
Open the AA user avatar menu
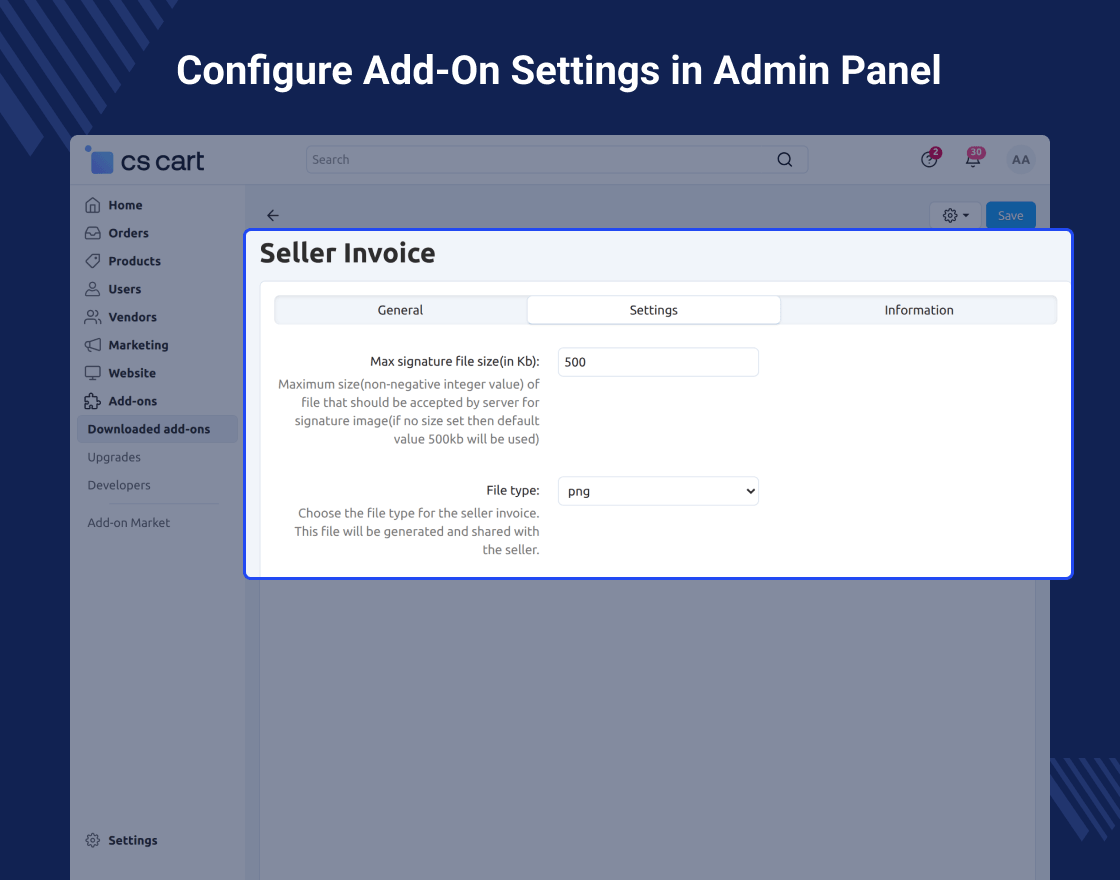[1020, 160]
